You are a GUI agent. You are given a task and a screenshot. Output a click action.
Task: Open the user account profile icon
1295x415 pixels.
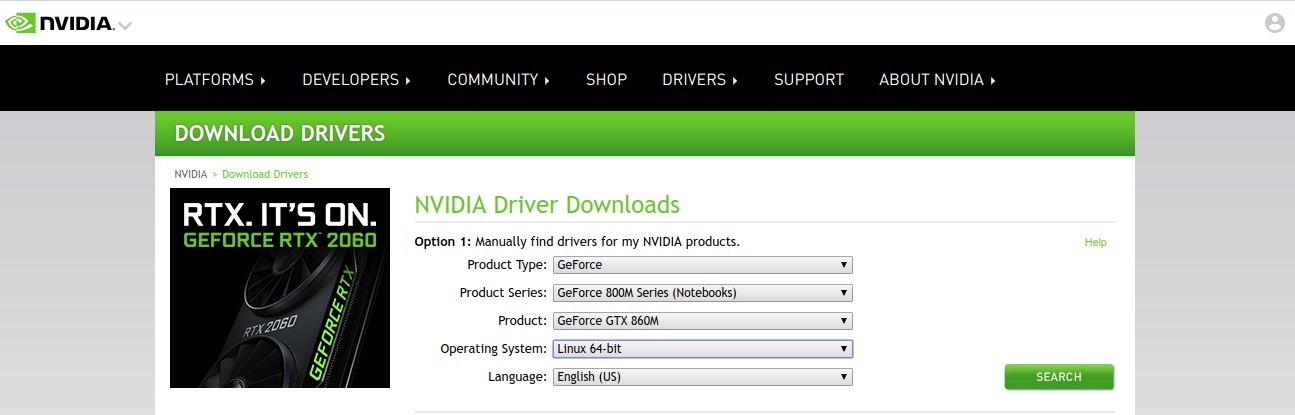point(1274,23)
